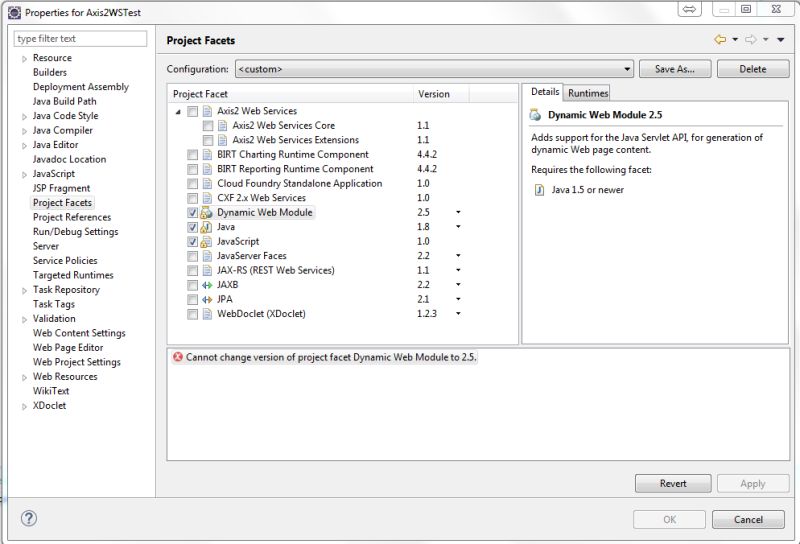Image resolution: width=800 pixels, height=544 pixels.
Task: Click the Version column header
Action: [x=441, y=94]
